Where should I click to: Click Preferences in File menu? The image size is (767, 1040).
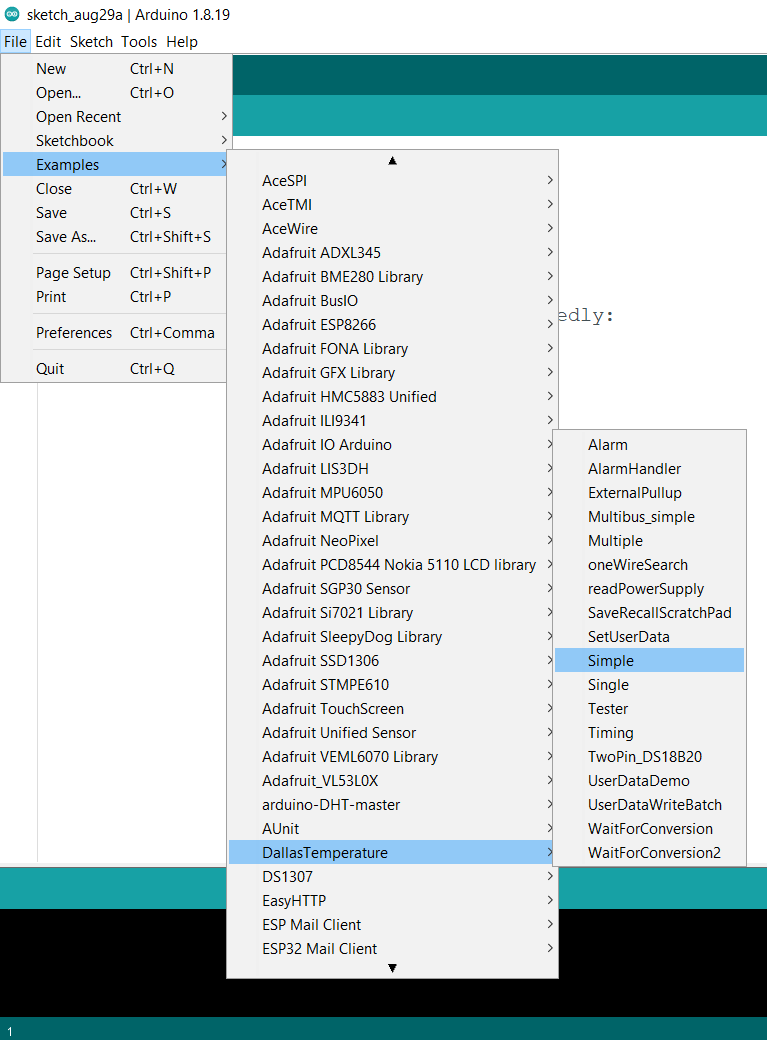coord(74,333)
